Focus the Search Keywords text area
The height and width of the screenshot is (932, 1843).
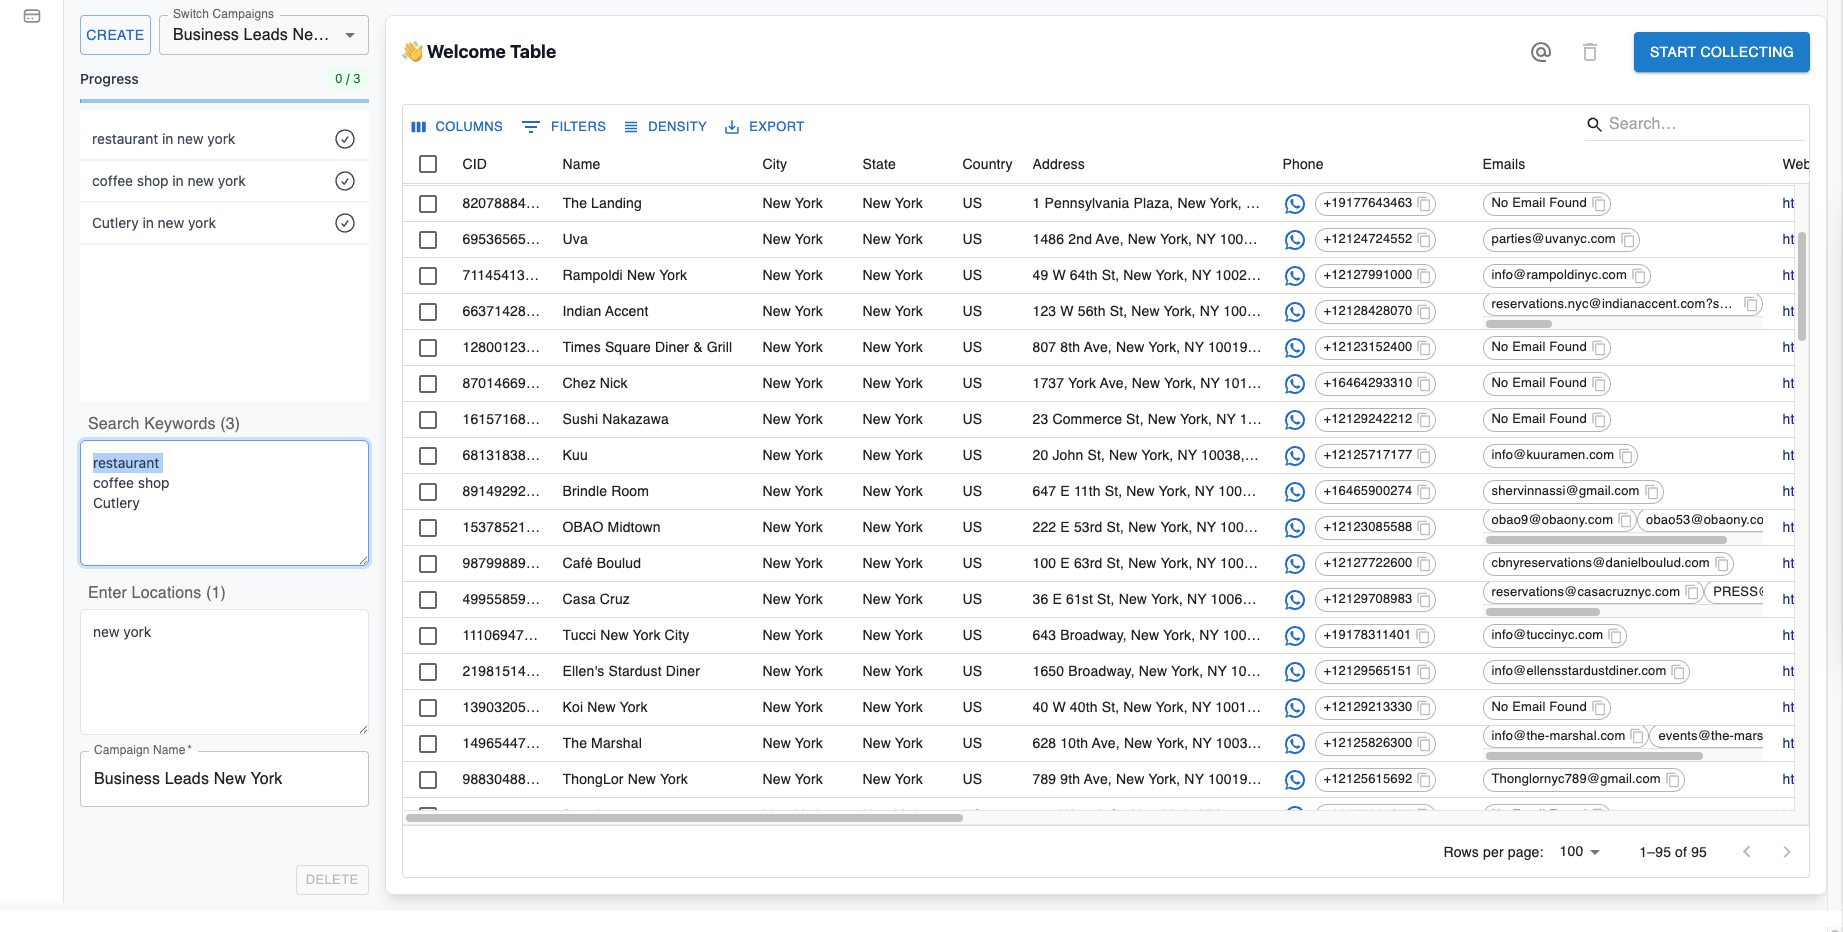(x=224, y=503)
